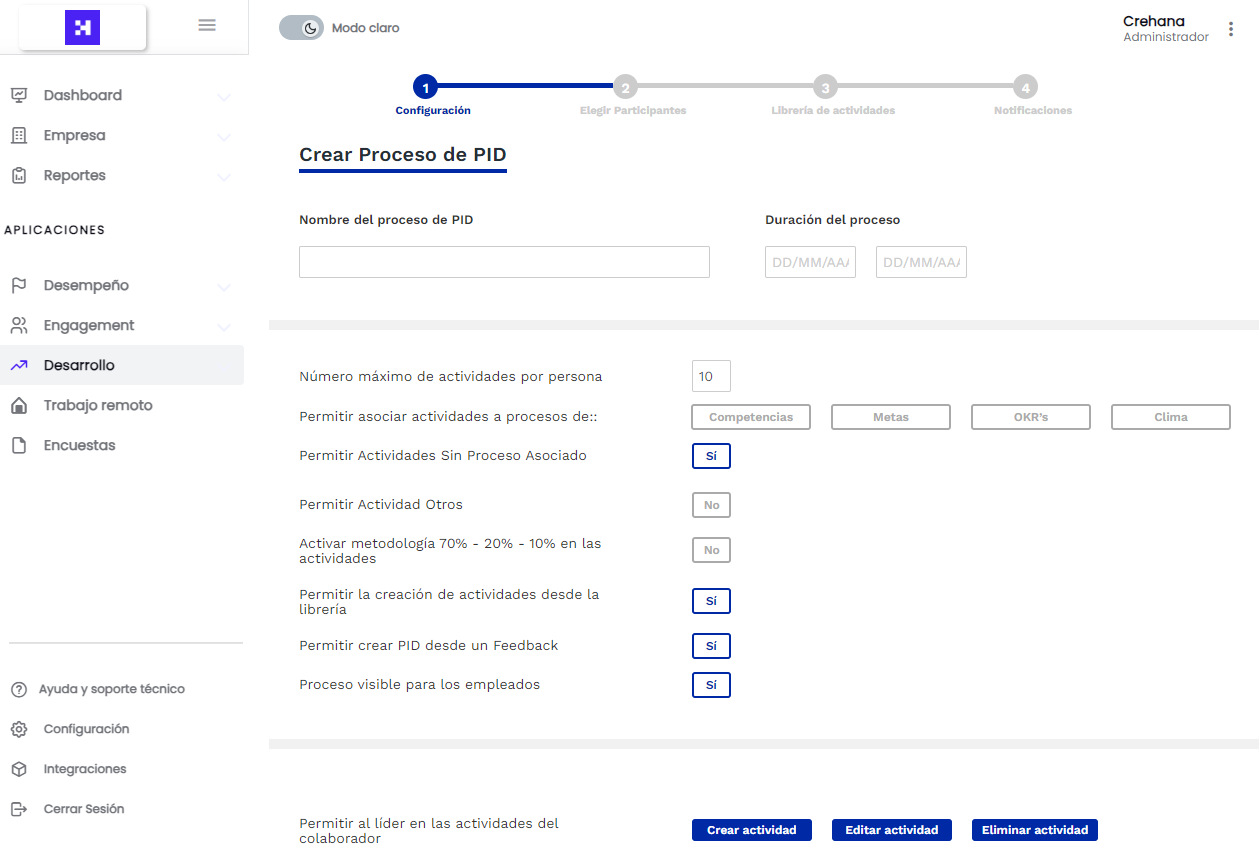The height and width of the screenshot is (847, 1259).
Task: Open Integraciones from the sidebar
Action: pos(84,769)
